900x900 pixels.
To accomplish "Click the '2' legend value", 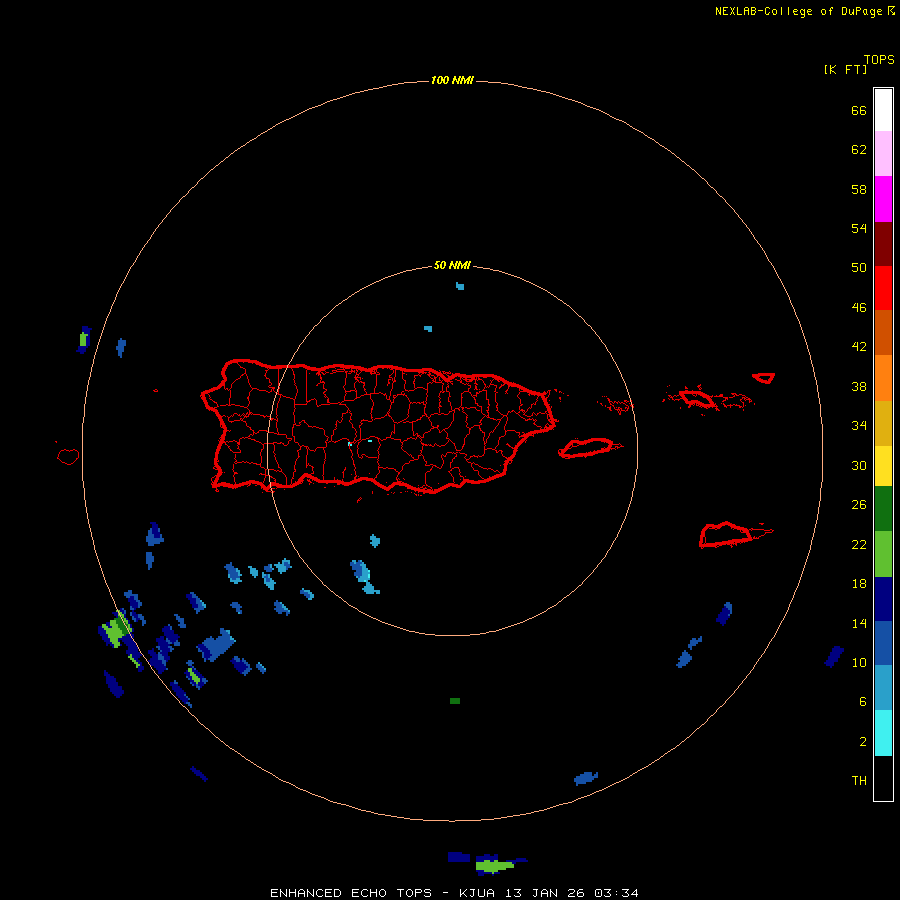I will click(863, 742).
